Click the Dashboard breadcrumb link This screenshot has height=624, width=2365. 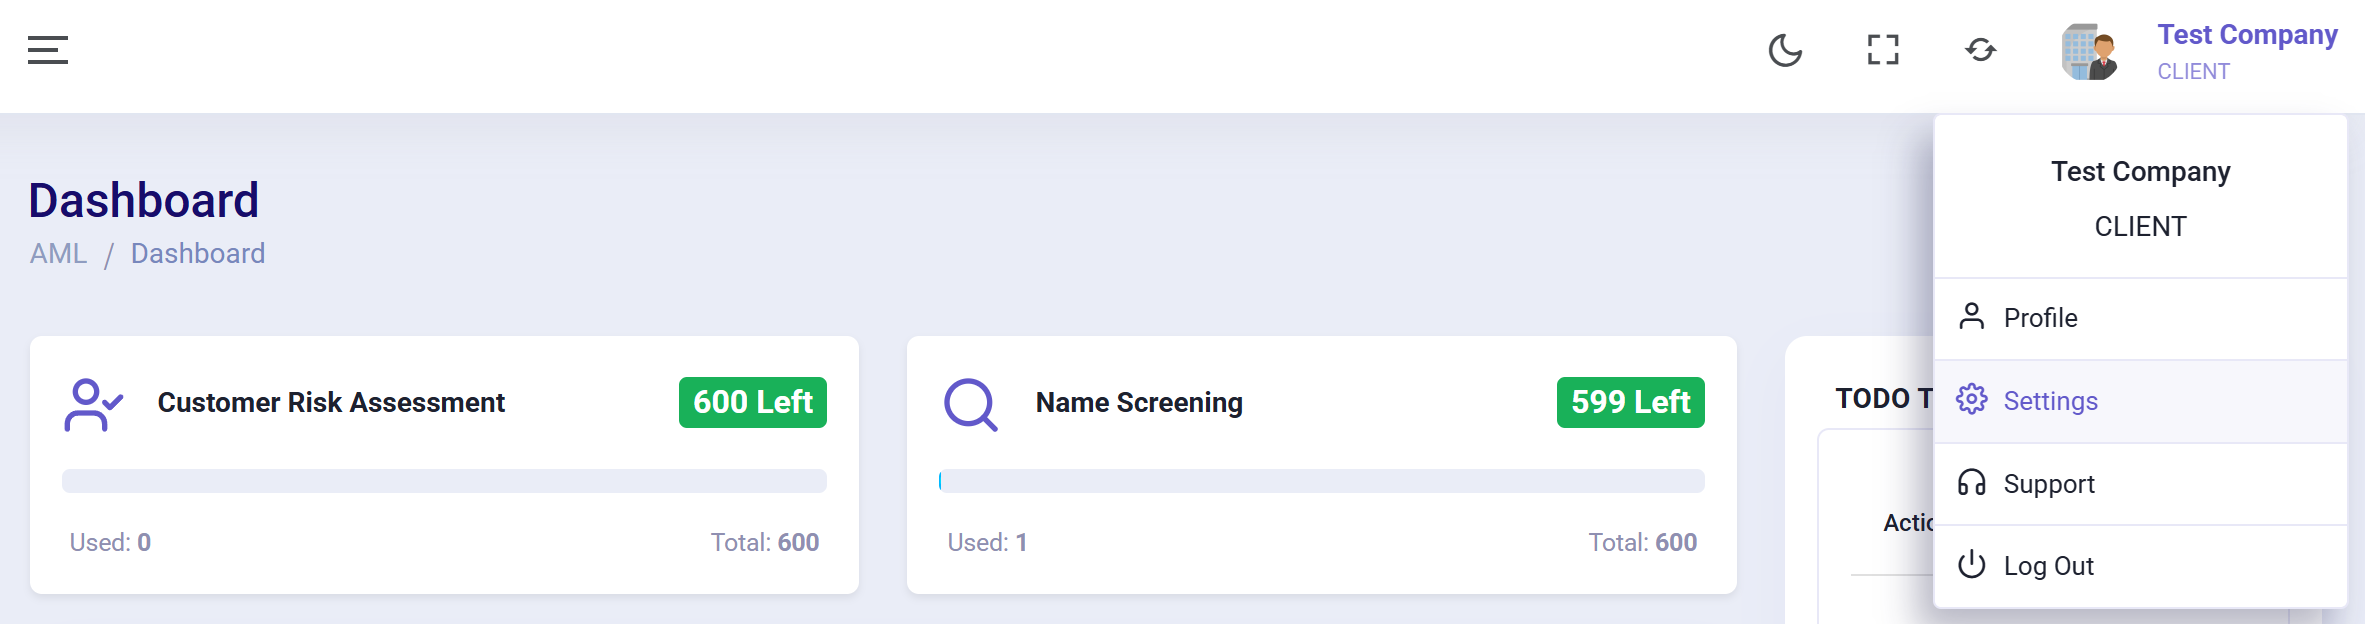point(198,254)
